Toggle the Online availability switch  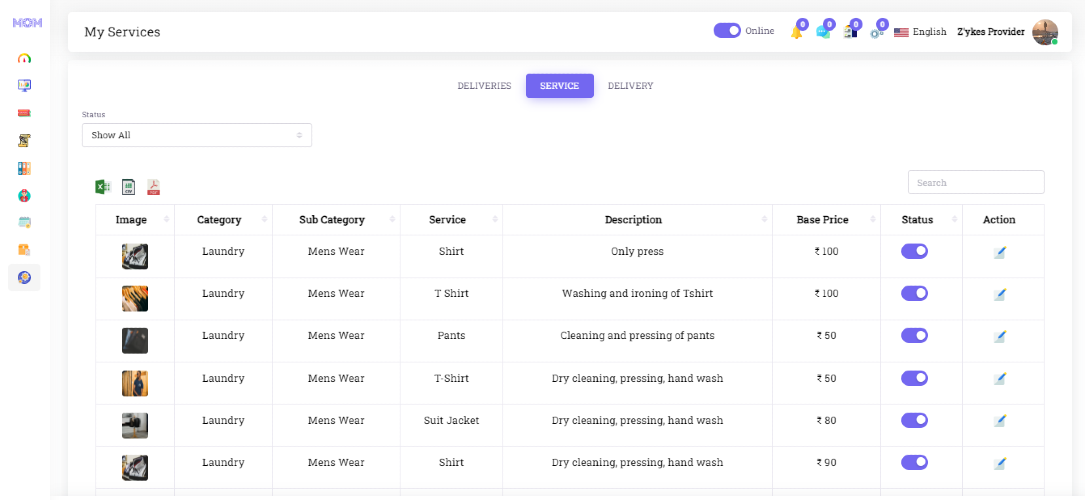click(x=727, y=31)
